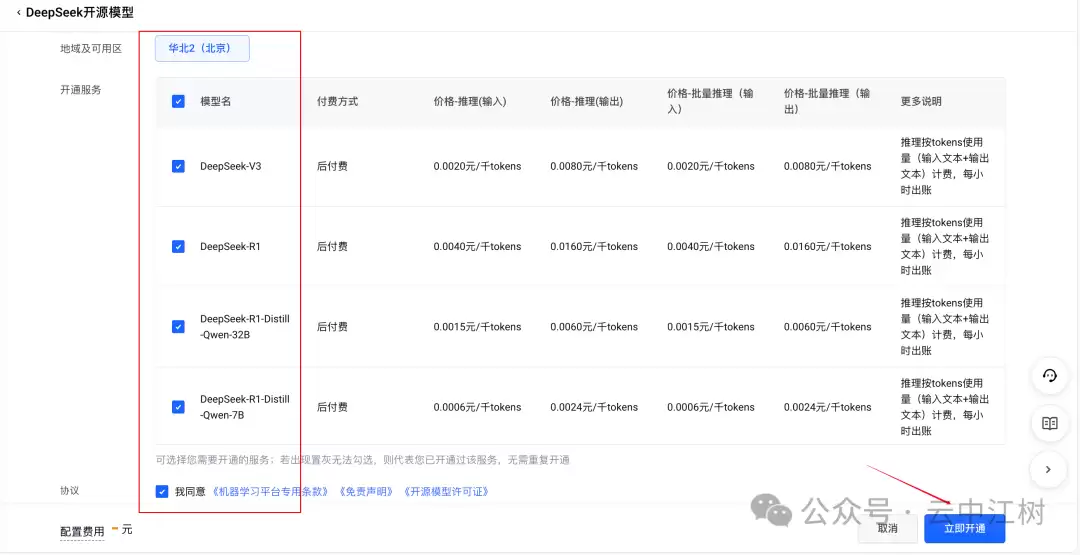This screenshot has width=1080, height=555.
Task: Open the customer service headset icon
Action: [1049, 376]
